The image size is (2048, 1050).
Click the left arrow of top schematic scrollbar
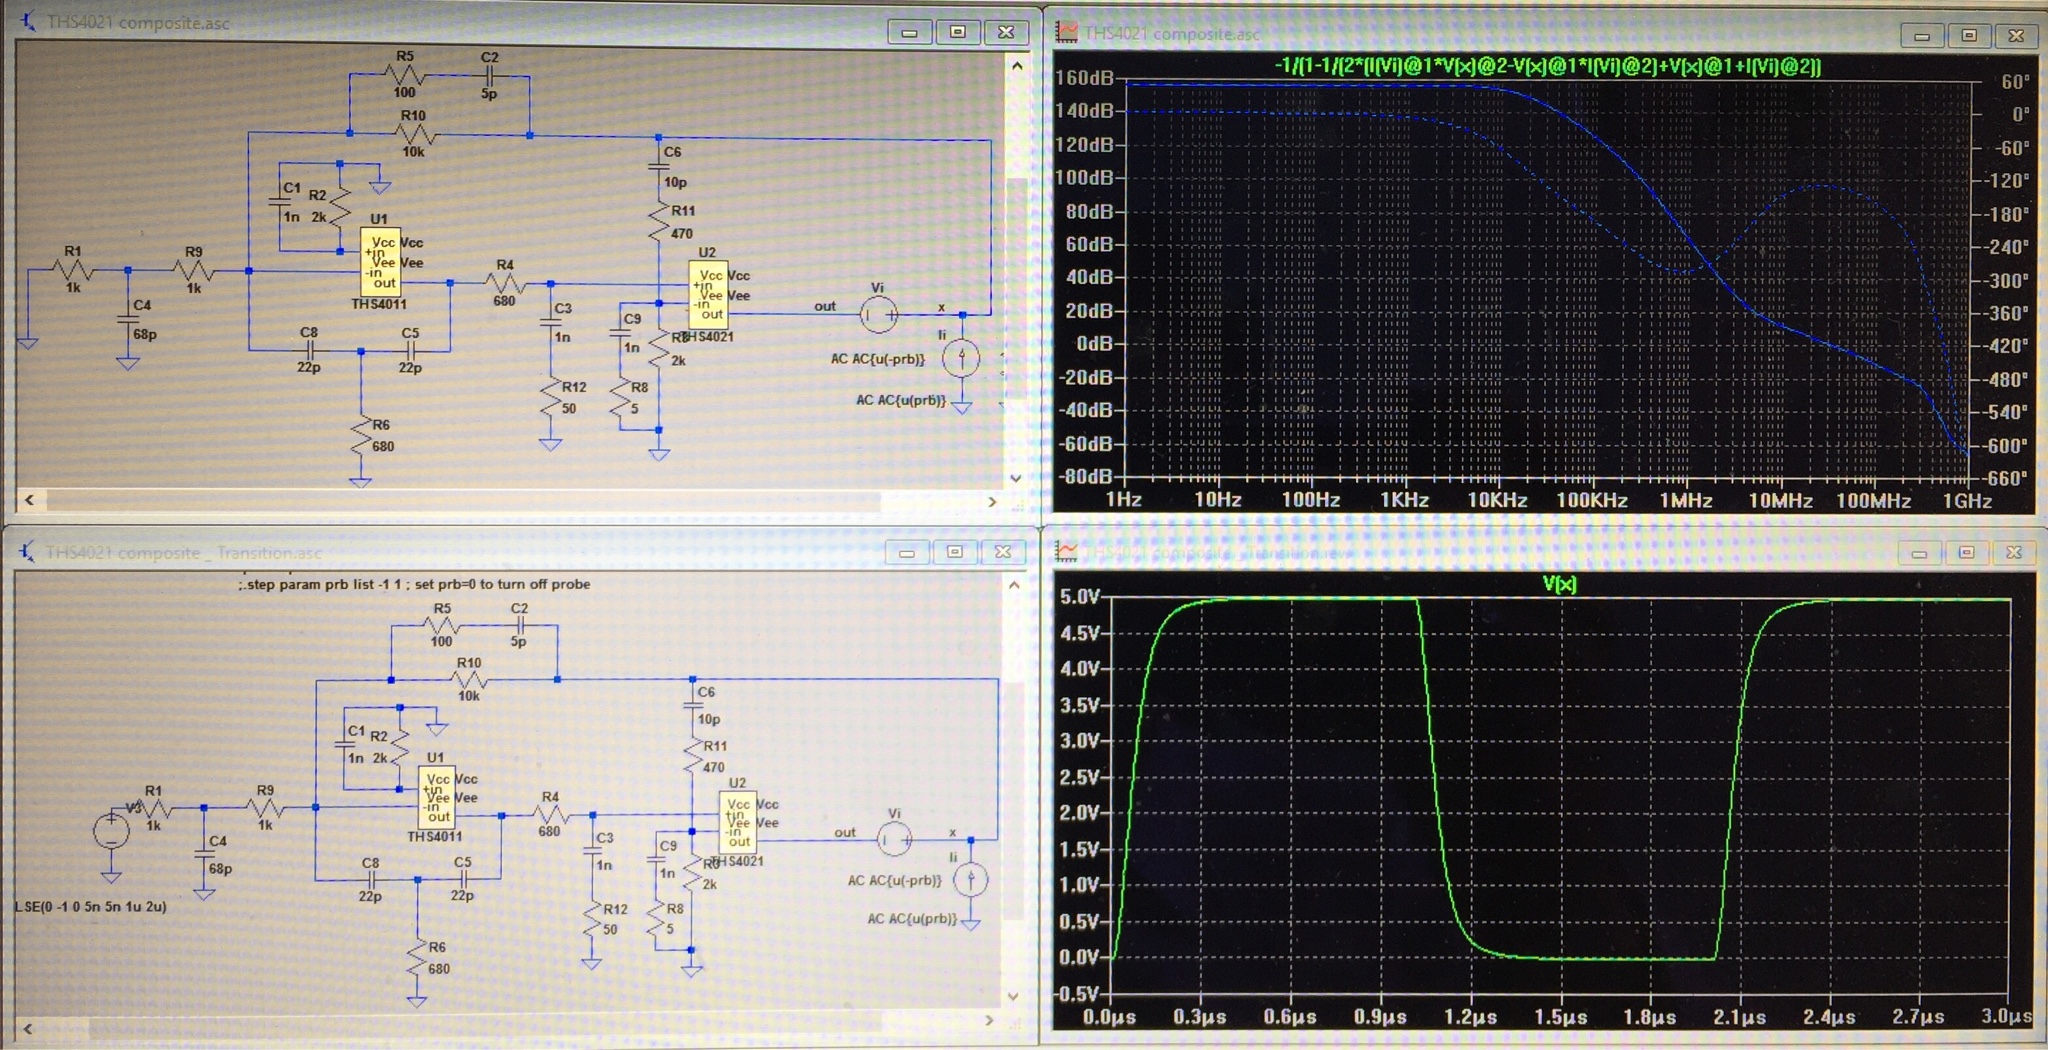(29, 499)
